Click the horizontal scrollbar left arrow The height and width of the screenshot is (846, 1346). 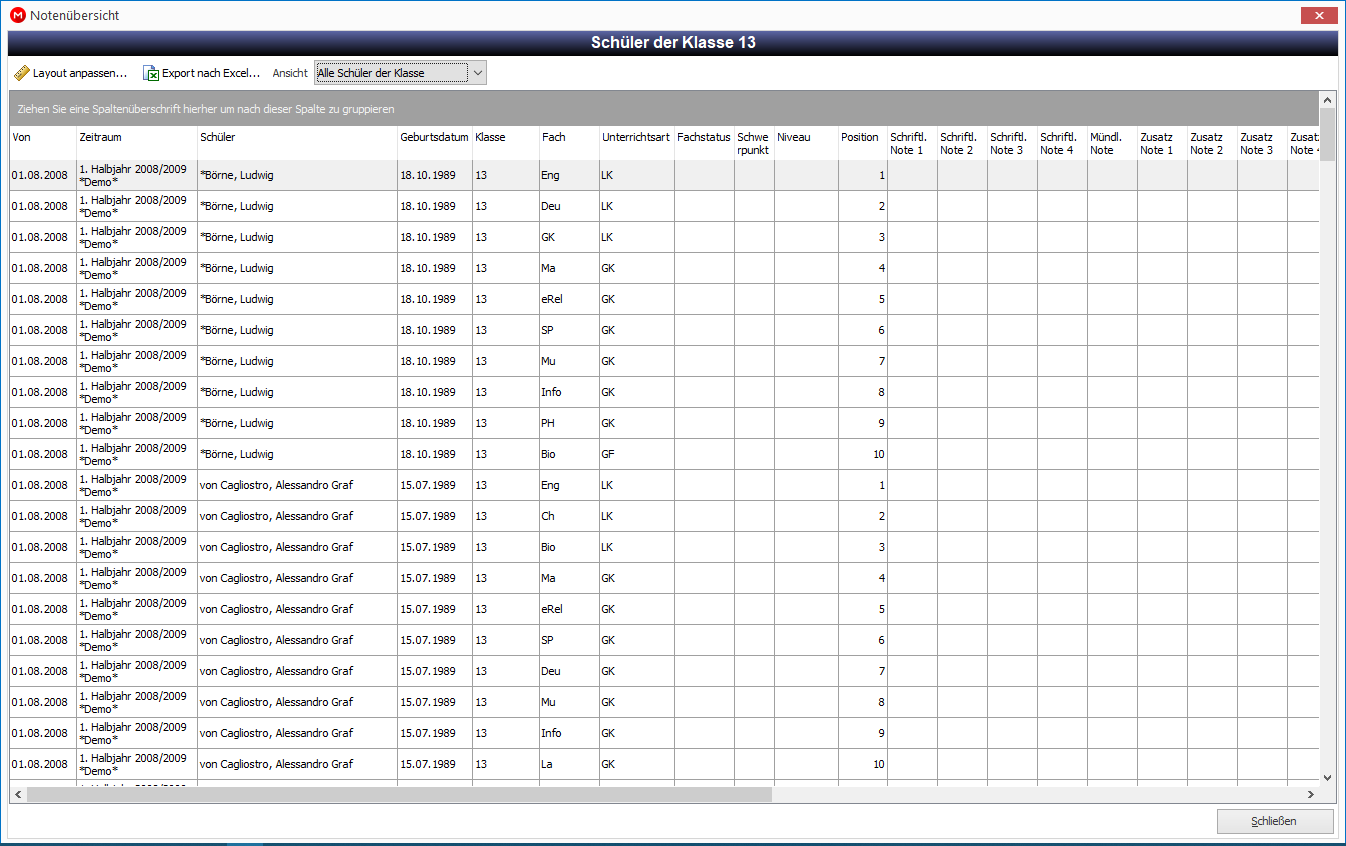click(x=18, y=794)
